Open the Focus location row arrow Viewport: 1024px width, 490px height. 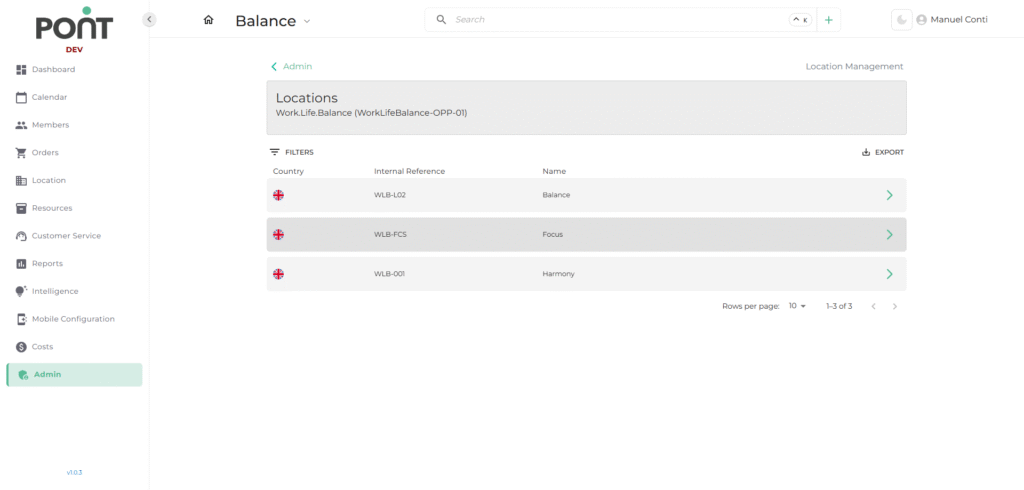tap(889, 234)
